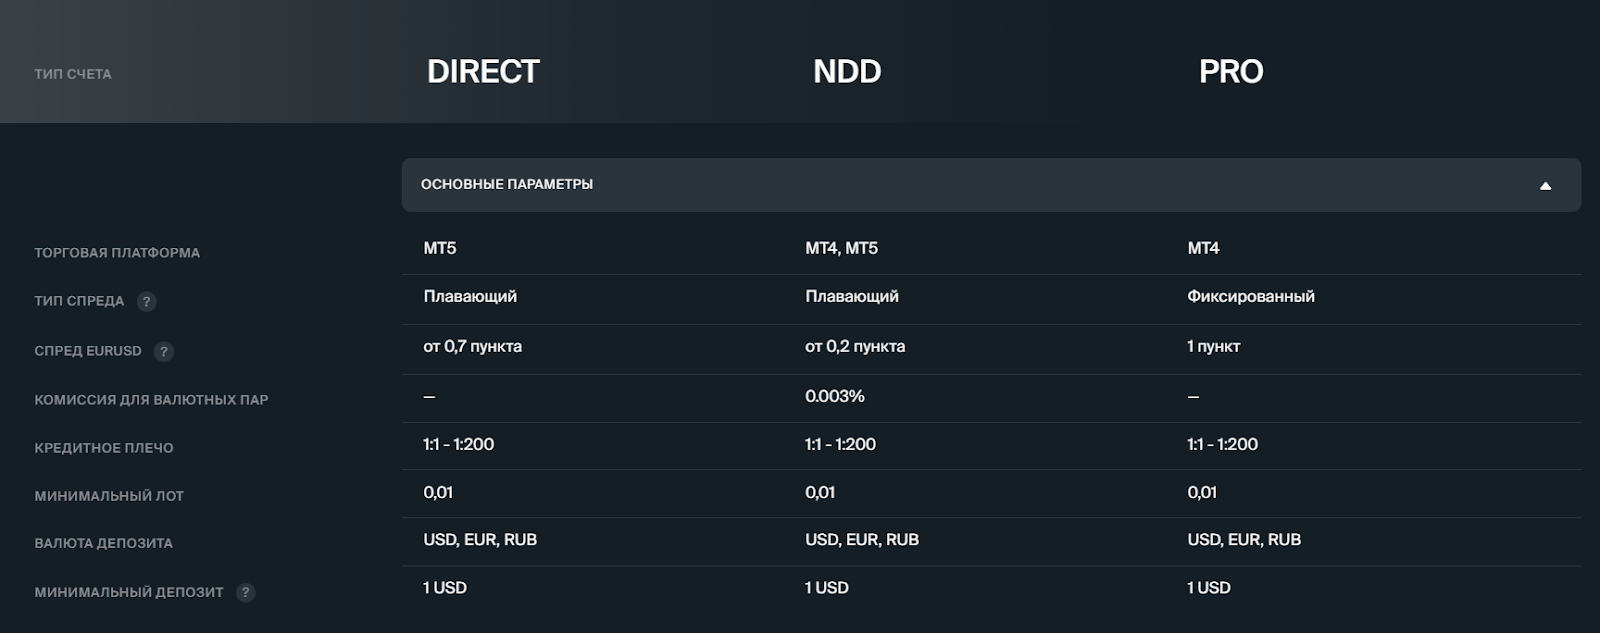Click the Кредитное плечо row label
The width and height of the screenshot is (1600, 633).
click(104, 448)
